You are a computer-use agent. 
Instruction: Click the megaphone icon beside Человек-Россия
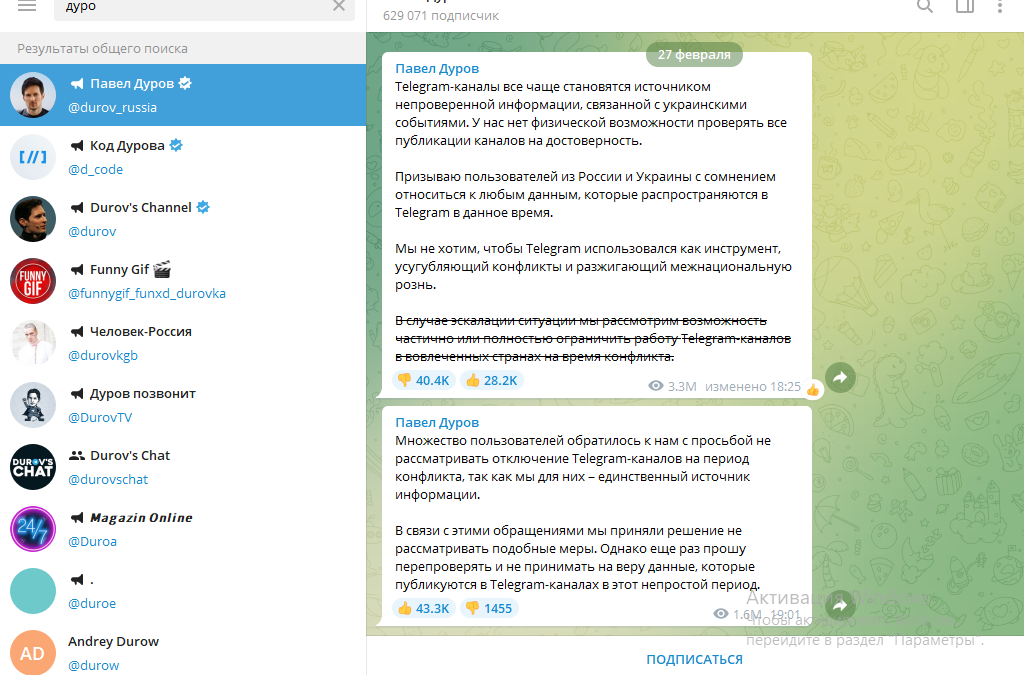click(77, 332)
